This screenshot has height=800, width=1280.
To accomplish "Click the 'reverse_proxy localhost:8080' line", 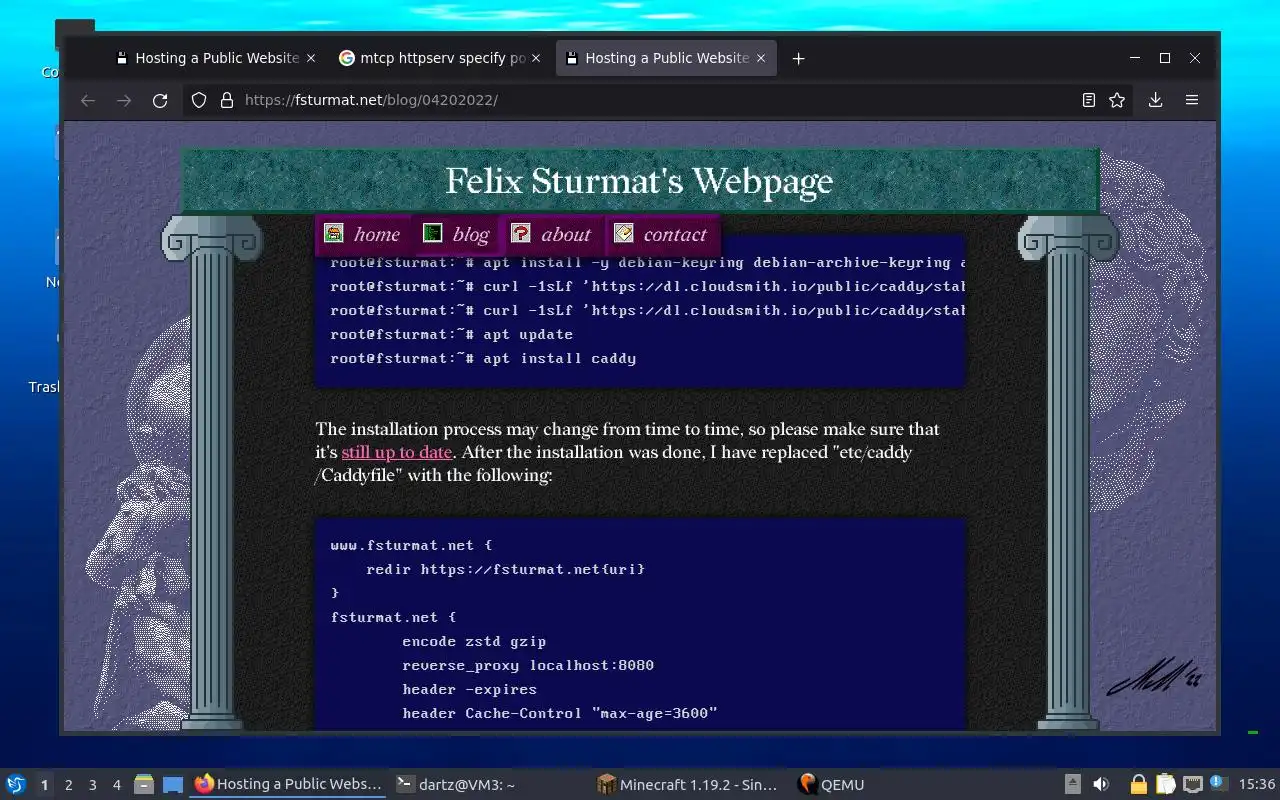I will pos(528,665).
